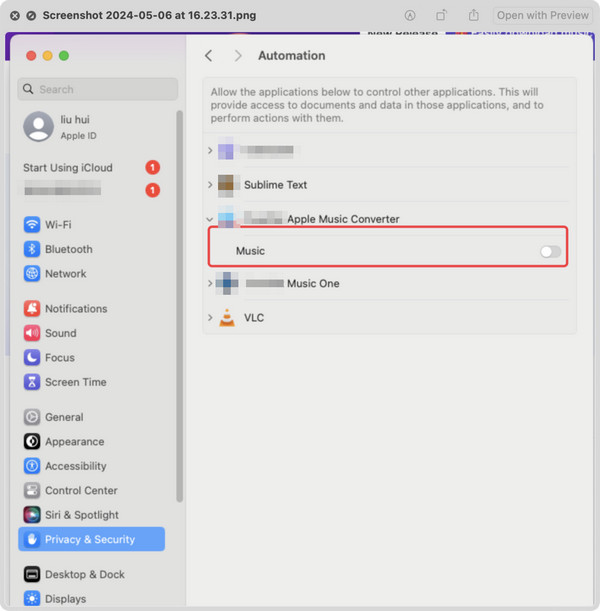This screenshot has height=611, width=600.
Task: Click the Screen Time label
Action: (x=76, y=382)
